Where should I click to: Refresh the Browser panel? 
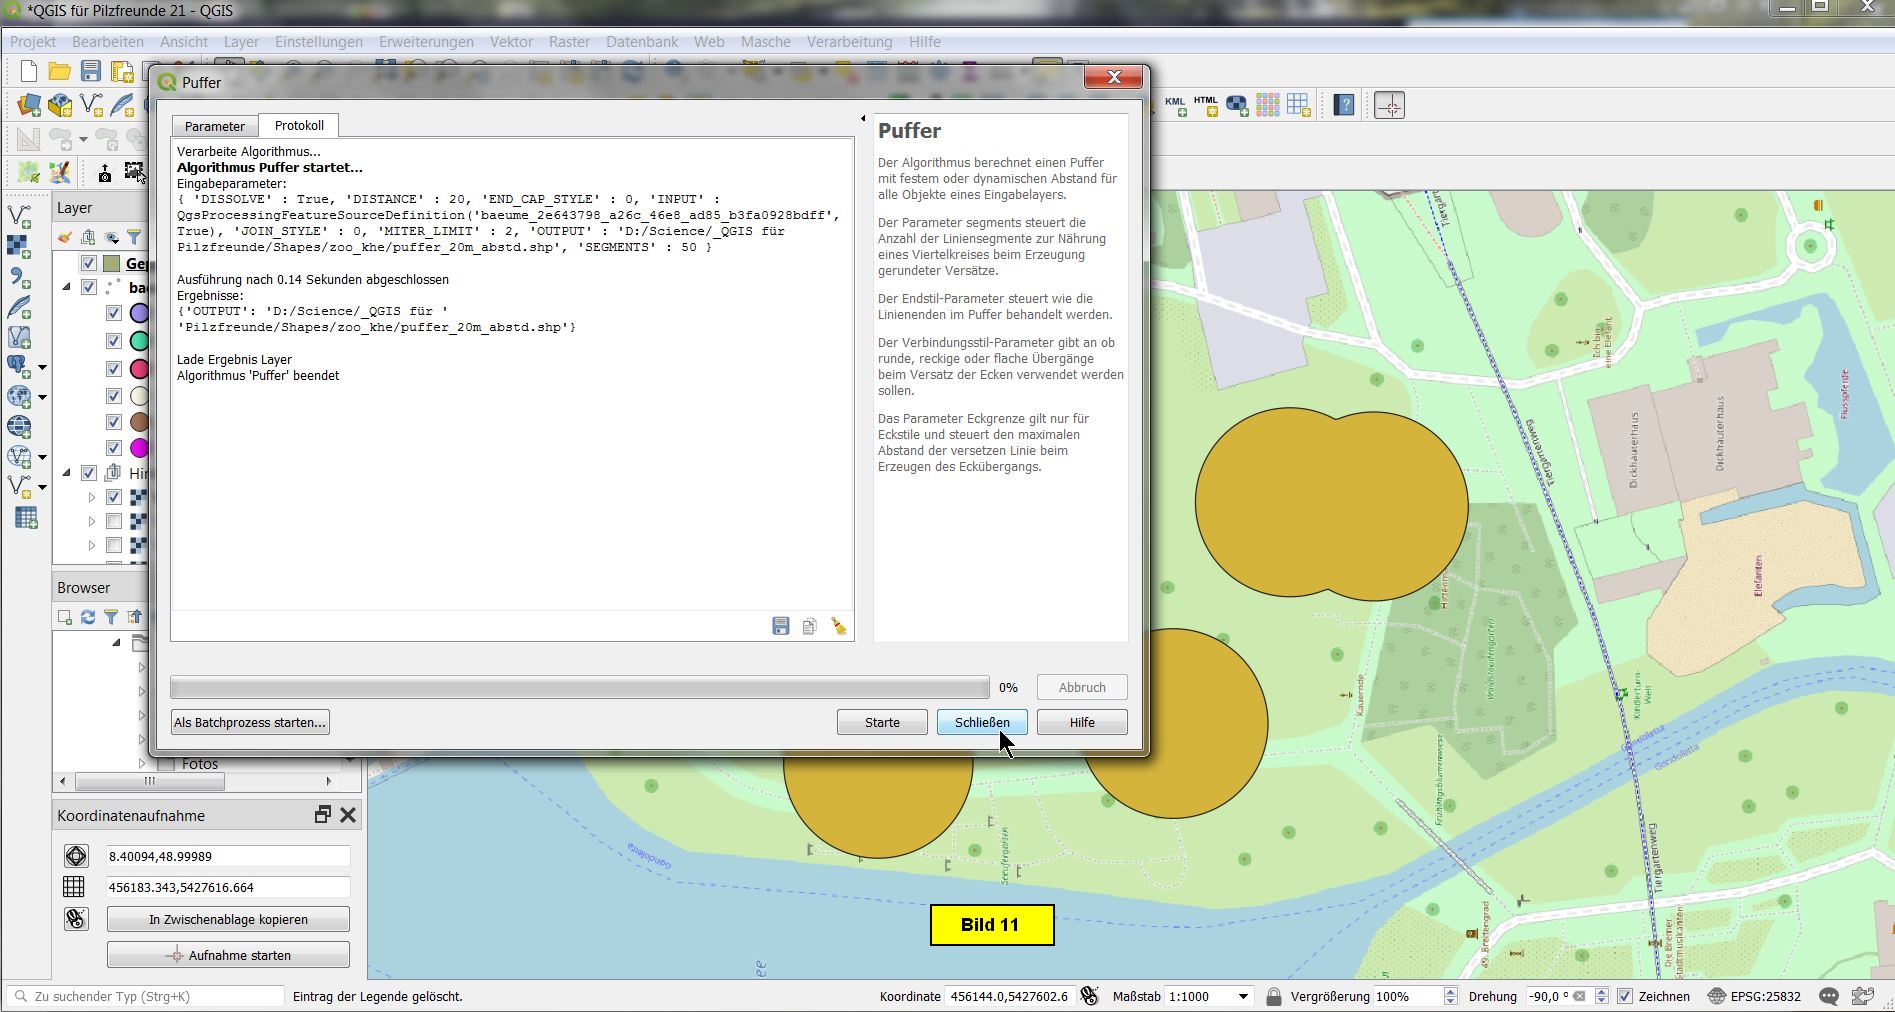(x=88, y=617)
